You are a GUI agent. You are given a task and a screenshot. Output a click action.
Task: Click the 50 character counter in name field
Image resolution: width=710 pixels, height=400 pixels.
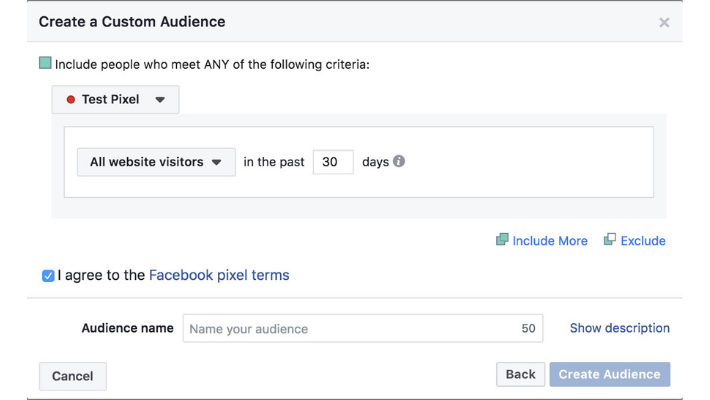click(x=528, y=329)
